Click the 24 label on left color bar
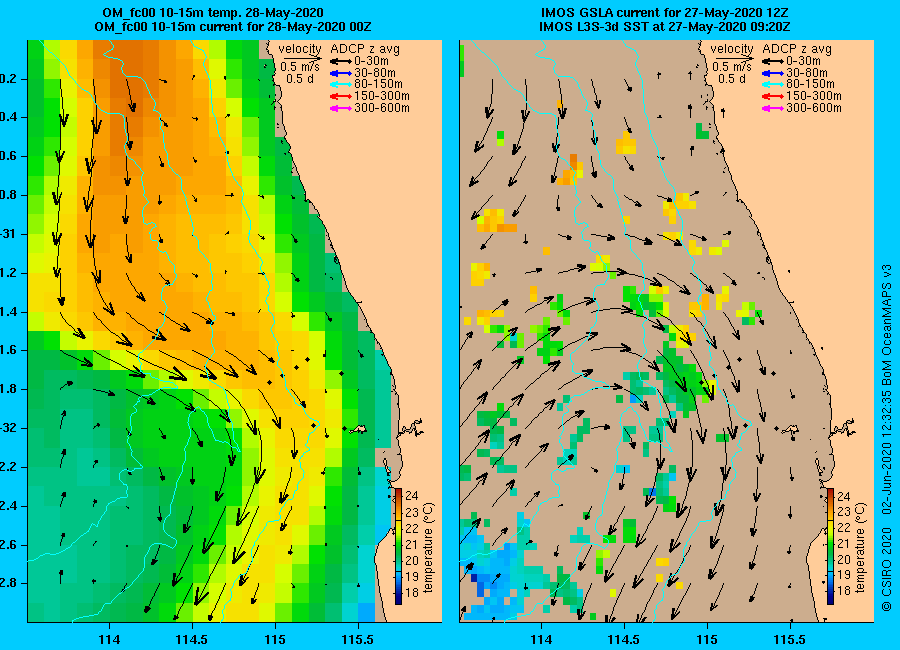This screenshot has width=900, height=650. (412, 496)
